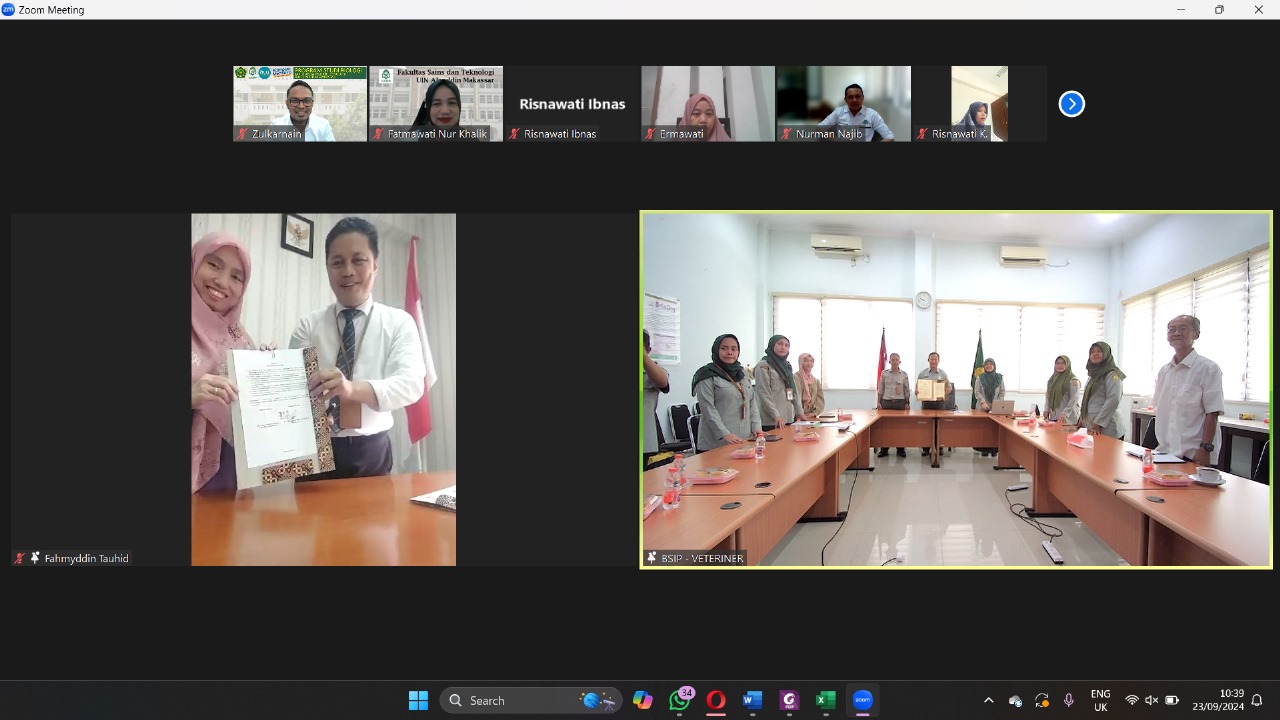Screen dimensions: 1280x720
Task: Expand hidden icons with the tray chevron
Action: (988, 700)
